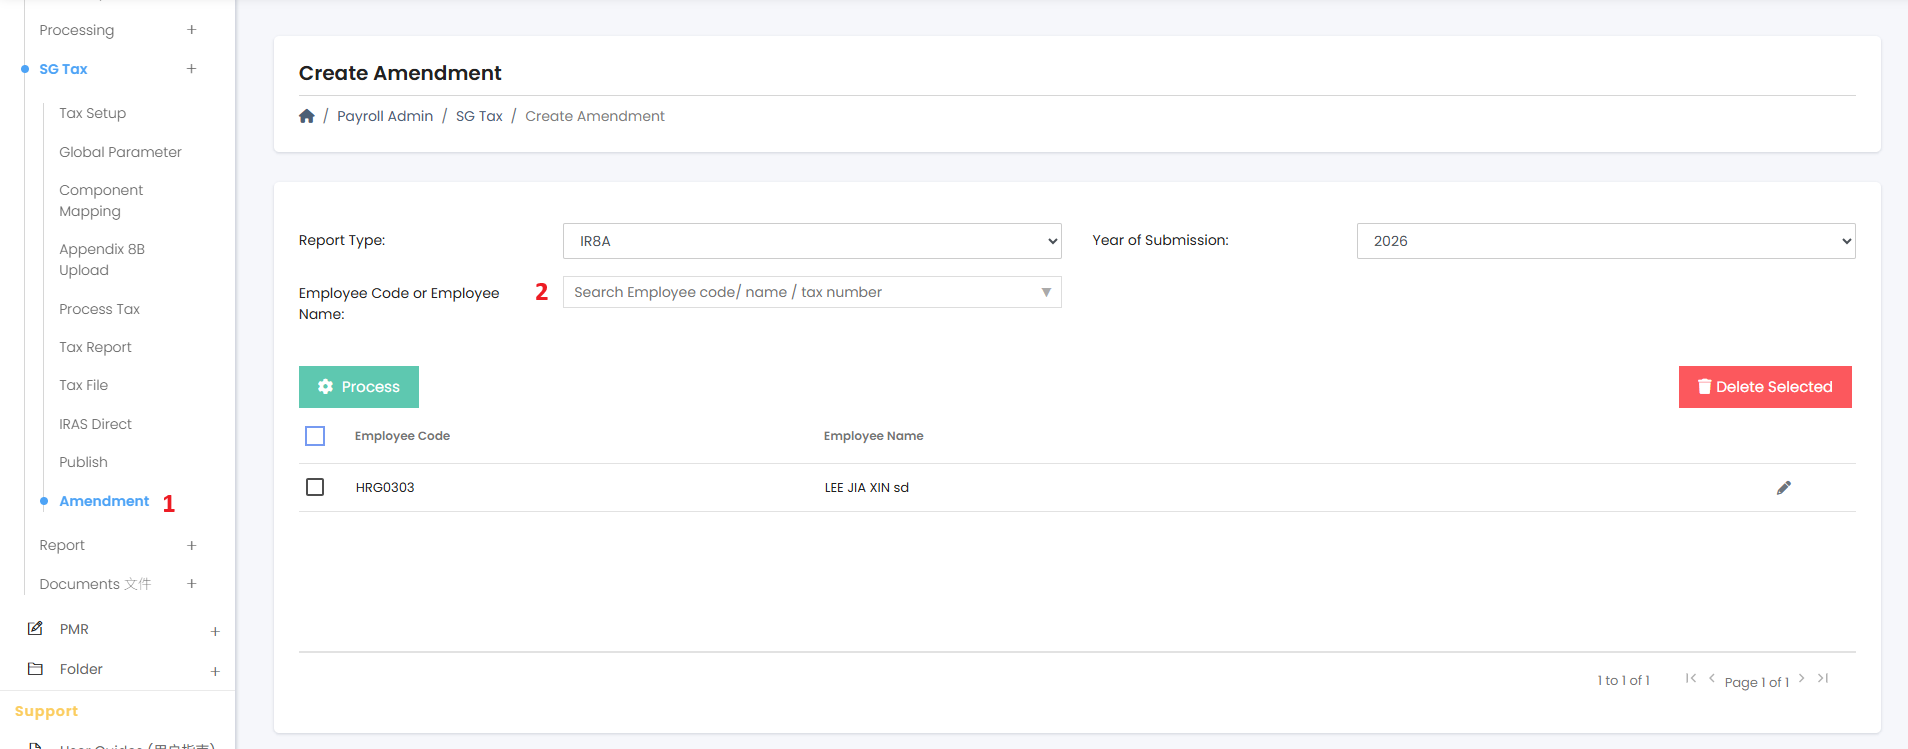Open the Payroll Admin breadcrumb link
The image size is (1908, 749).
(x=385, y=116)
